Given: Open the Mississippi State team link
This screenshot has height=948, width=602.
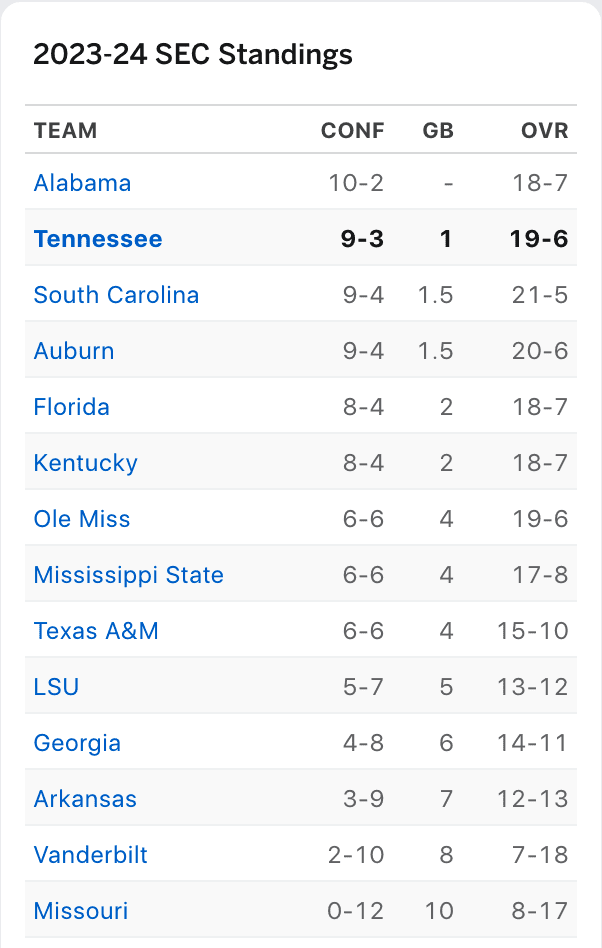Looking at the screenshot, I should [129, 575].
